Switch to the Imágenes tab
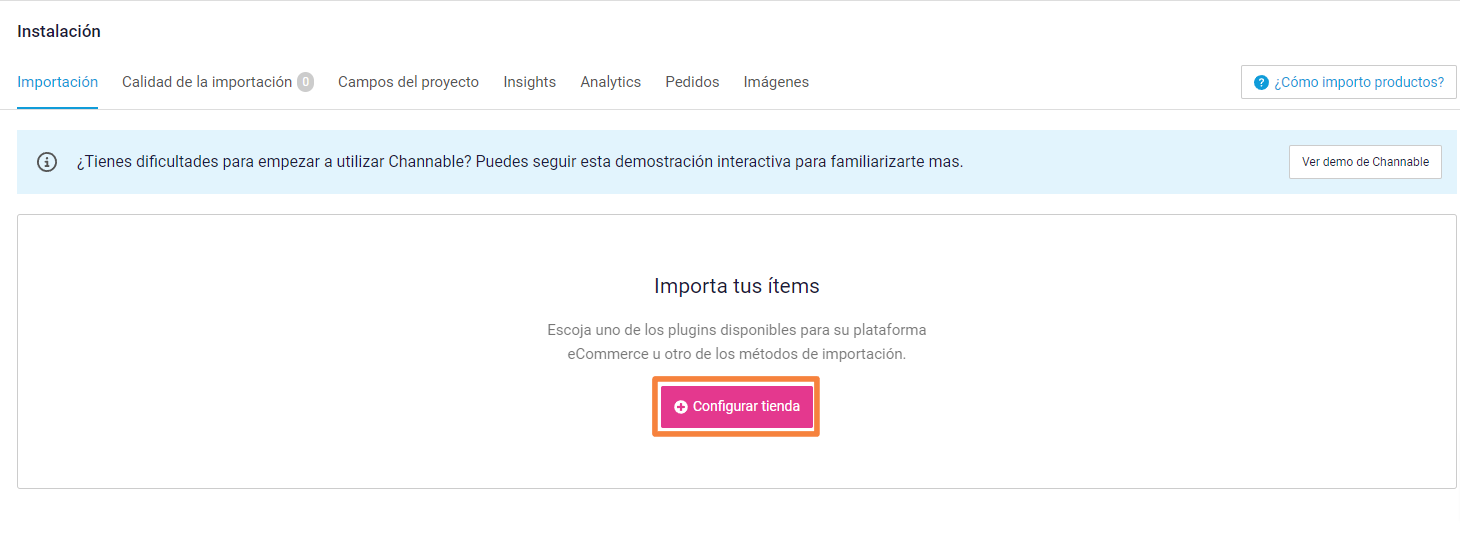The image size is (1460, 548). [776, 82]
